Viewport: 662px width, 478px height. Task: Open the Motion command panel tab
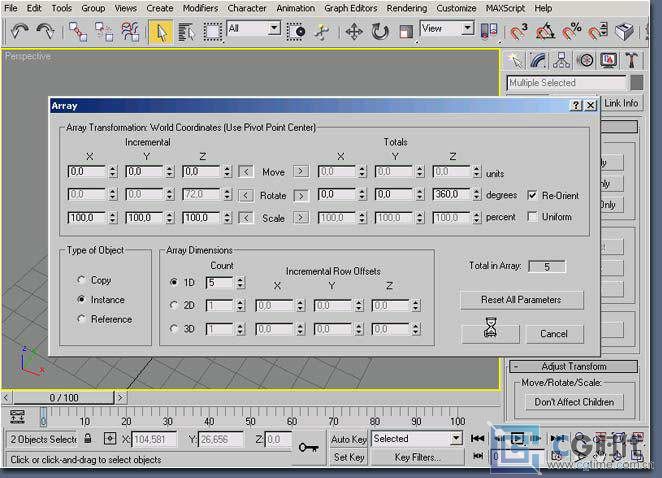click(x=585, y=61)
